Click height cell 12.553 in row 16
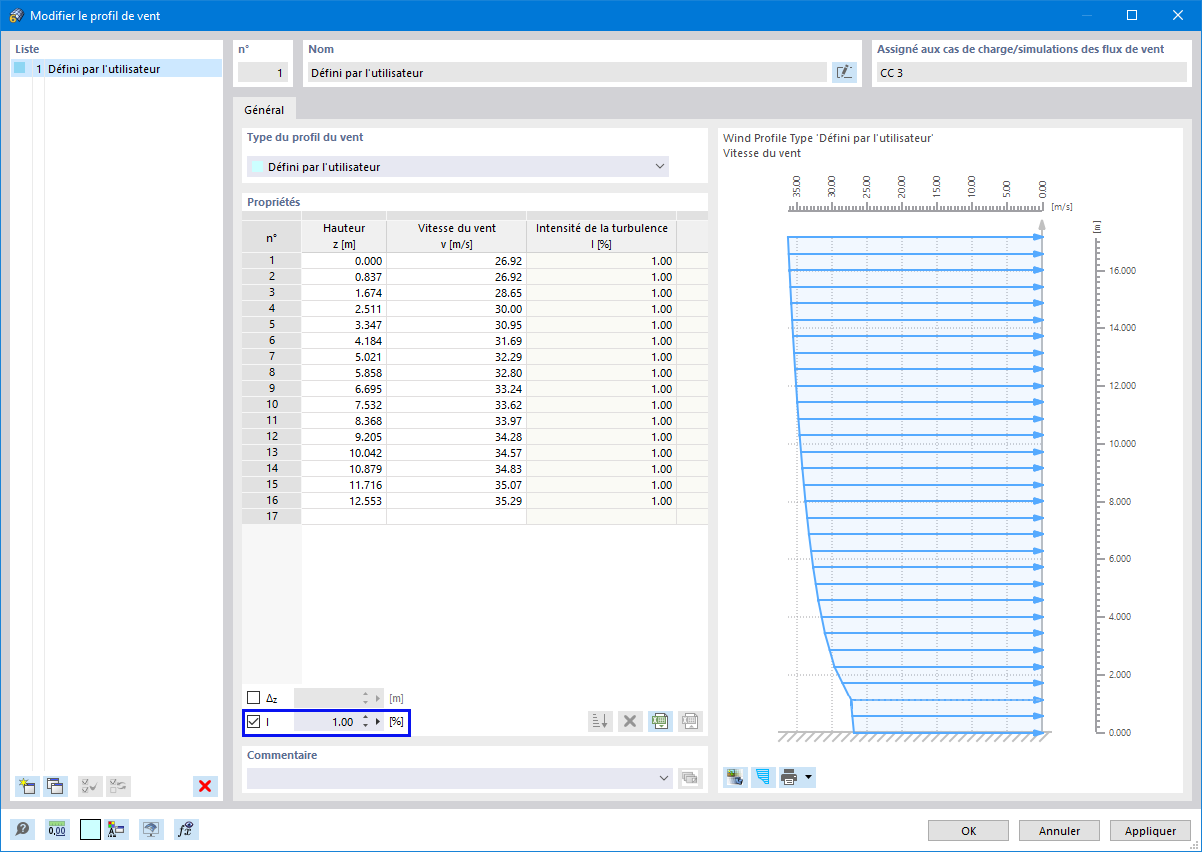 click(344, 500)
